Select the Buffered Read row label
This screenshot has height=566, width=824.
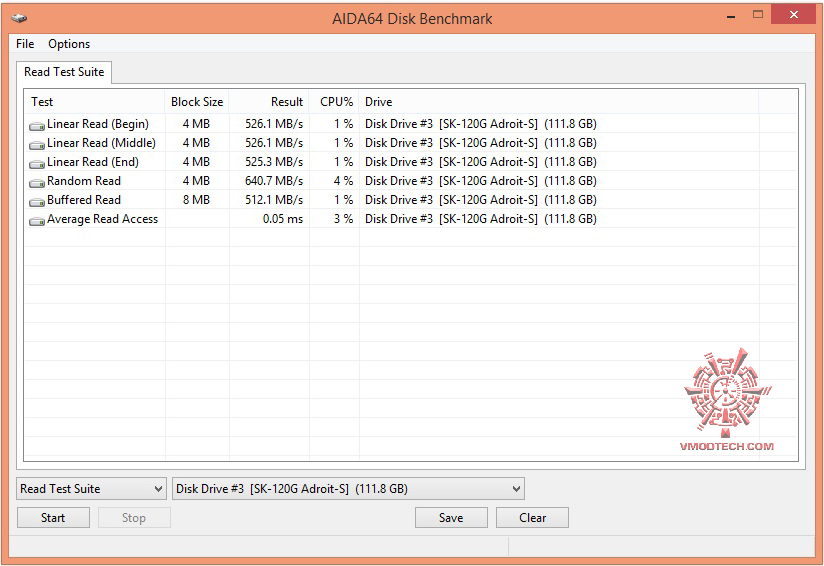point(84,200)
